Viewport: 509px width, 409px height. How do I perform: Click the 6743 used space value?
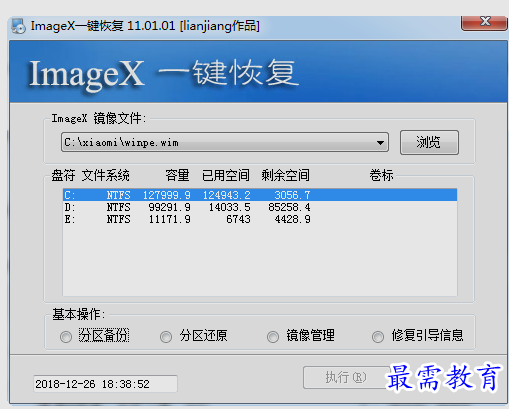click(x=238, y=219)
